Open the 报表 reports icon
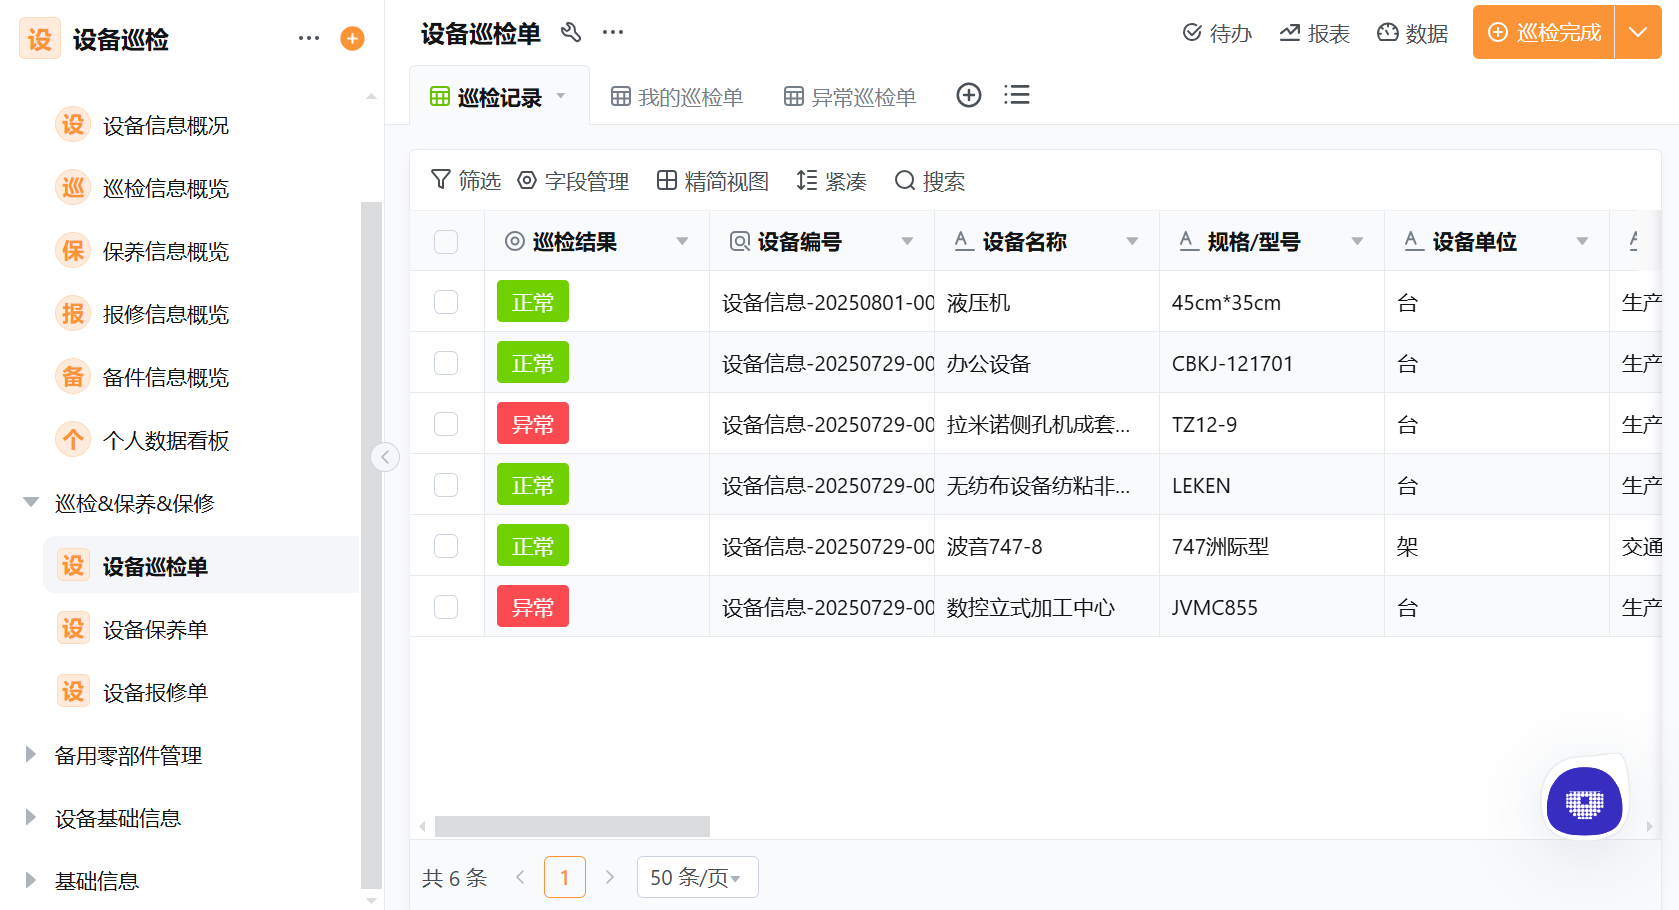Image resolution: width=1679 pixels, height=910 pixels. click(1314, 32)
